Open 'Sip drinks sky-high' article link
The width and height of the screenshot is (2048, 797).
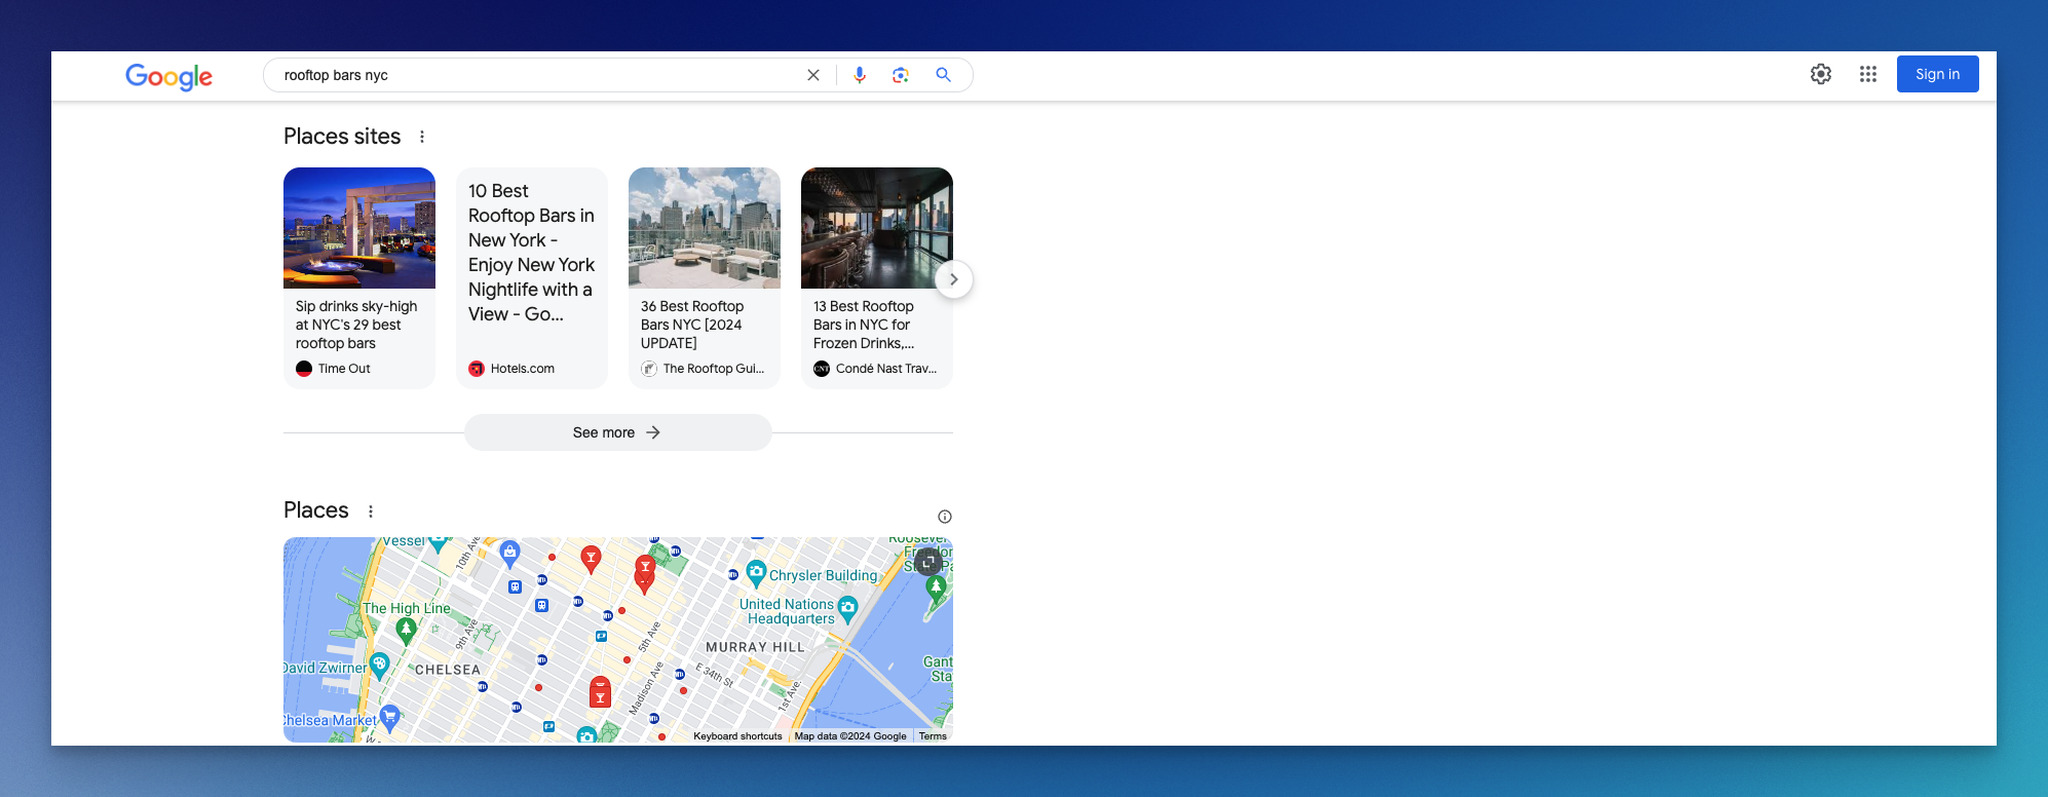click(x=357, y=325)
